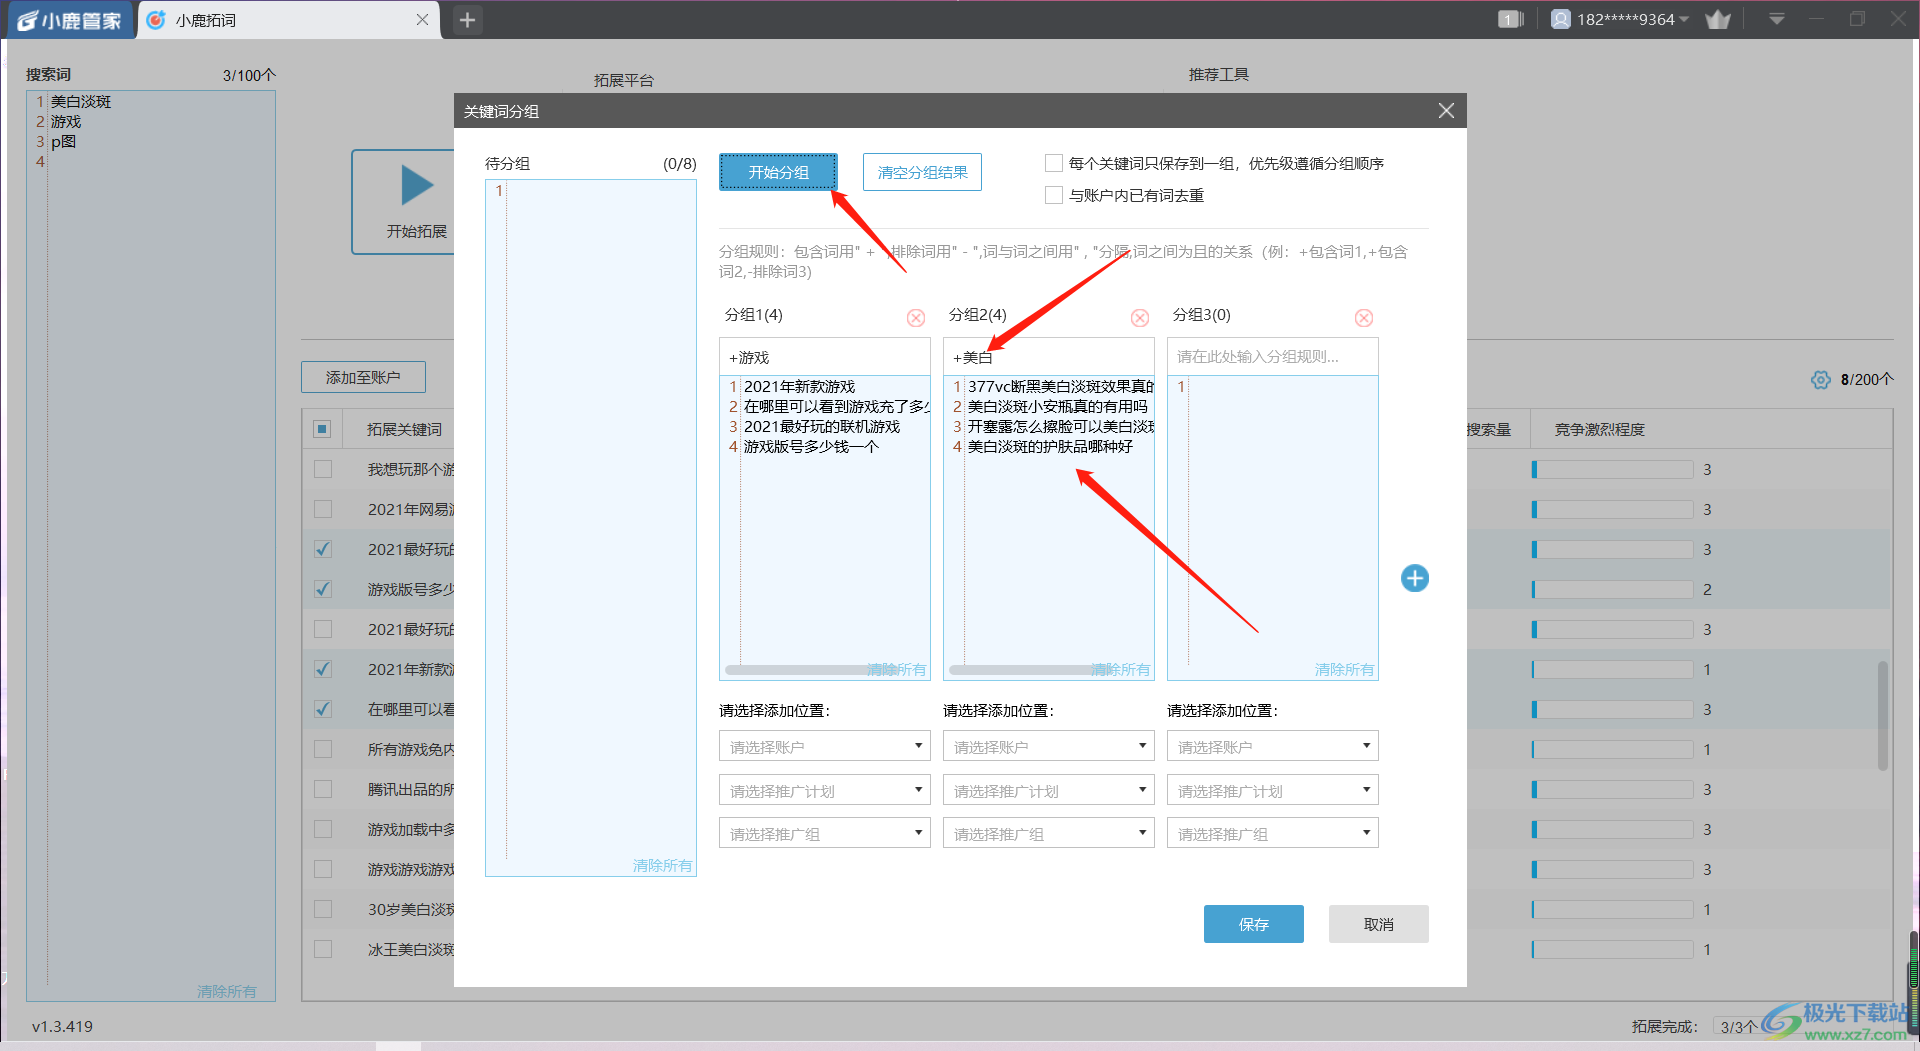Click 清除所有 under 分组3 list

tap(1344, 669)
